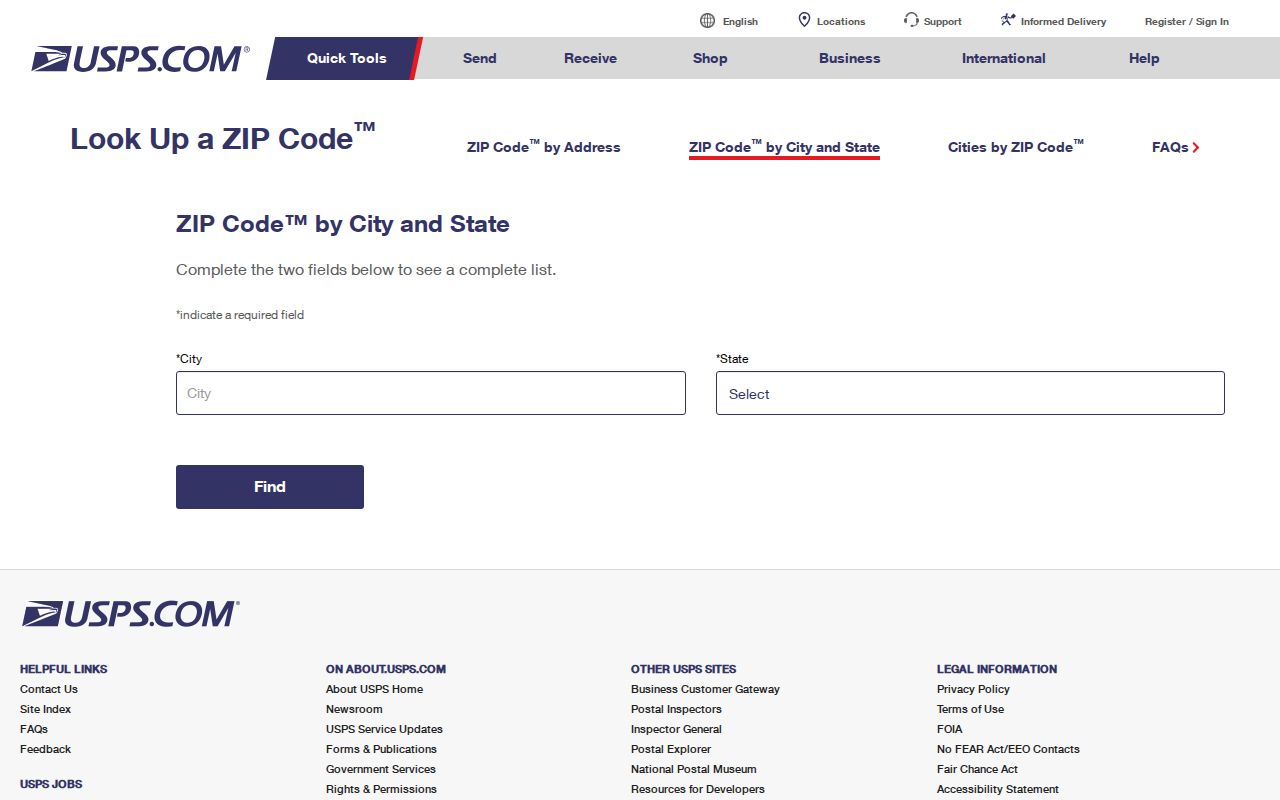Click the USPS.COM logo in header
This screenshot has width=1280, height=800.
140,59
